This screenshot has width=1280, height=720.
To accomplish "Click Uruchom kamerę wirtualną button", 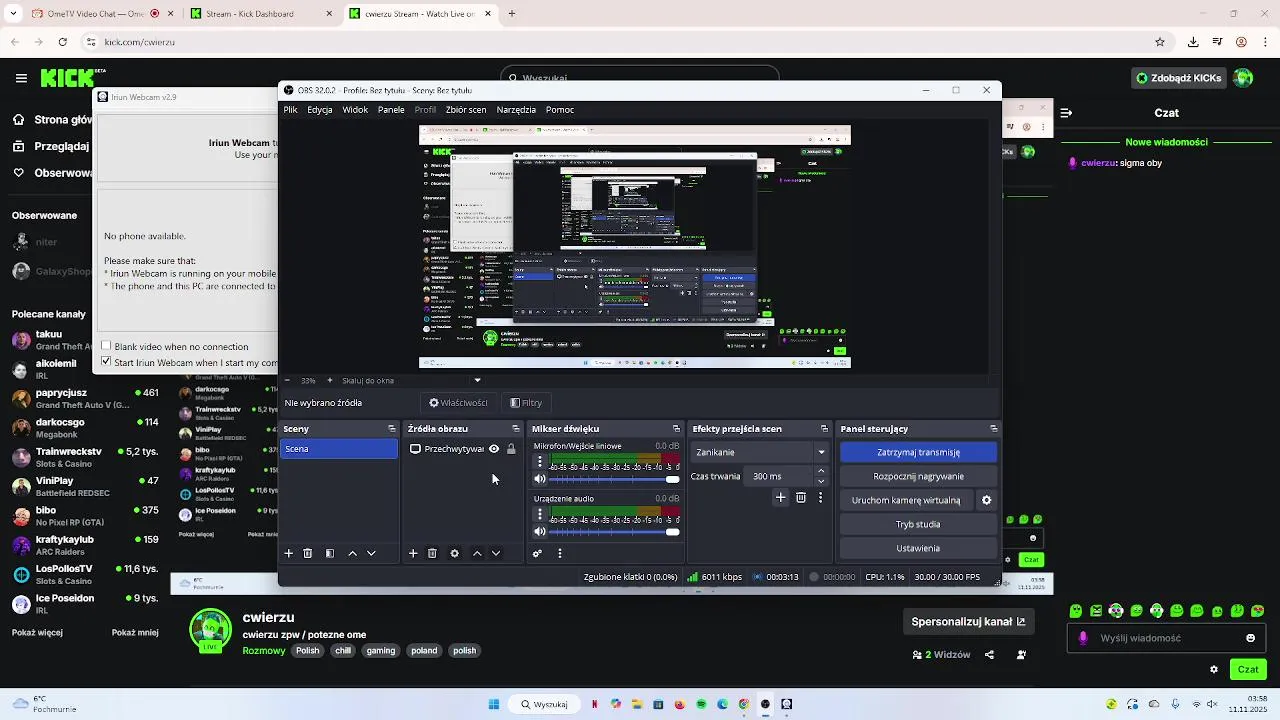I will (x=906, y=500).
